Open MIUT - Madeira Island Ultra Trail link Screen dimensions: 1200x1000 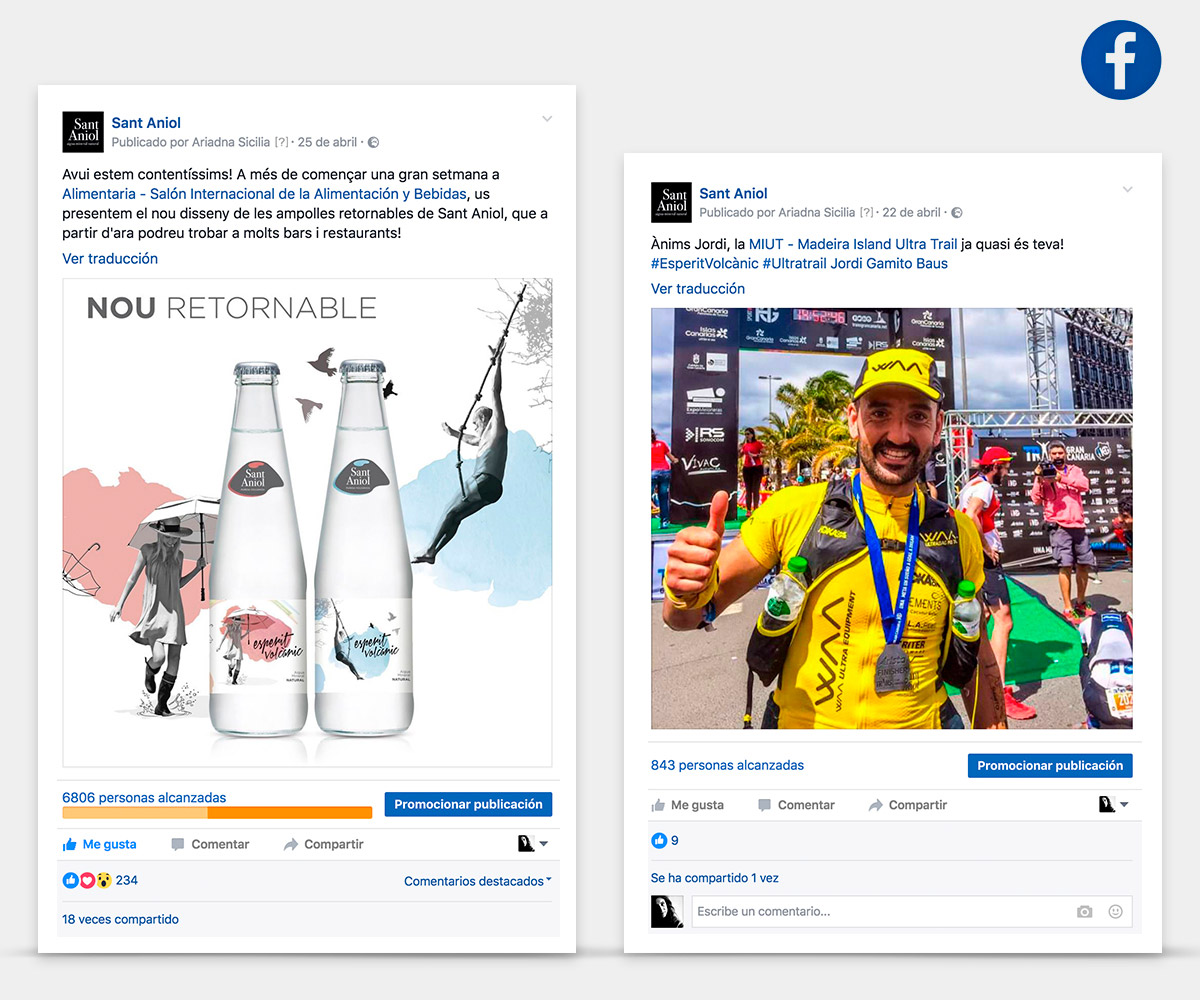click(852, 244)
